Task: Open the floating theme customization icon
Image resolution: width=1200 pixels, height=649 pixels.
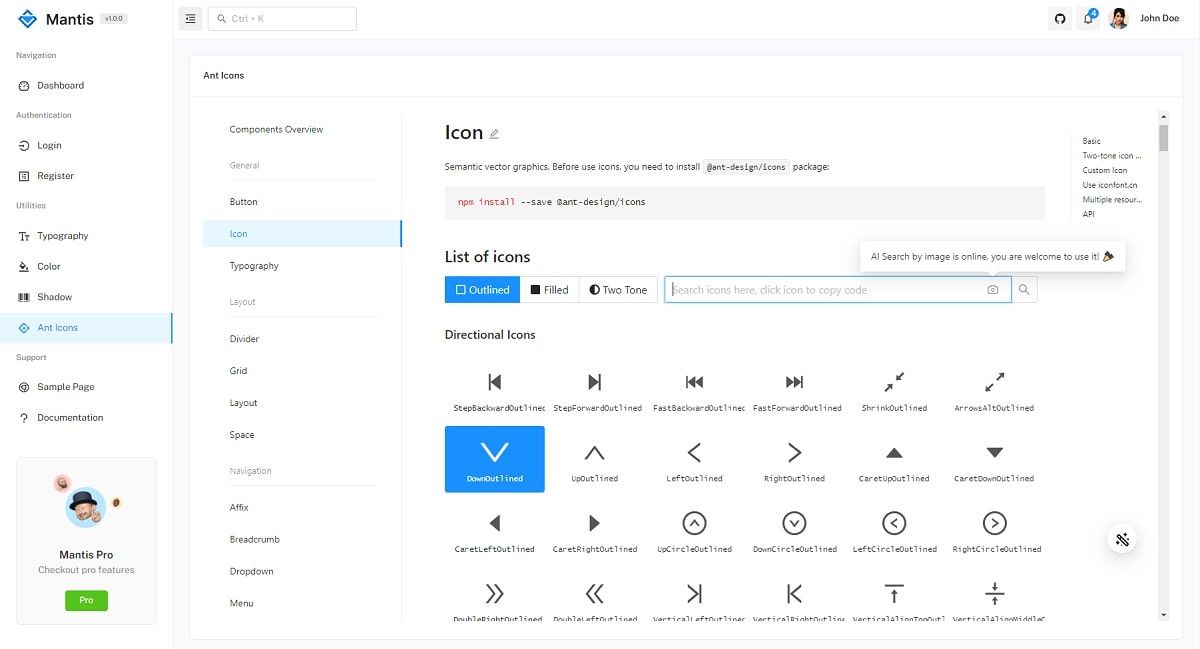Action: (x=1121, y=539)
